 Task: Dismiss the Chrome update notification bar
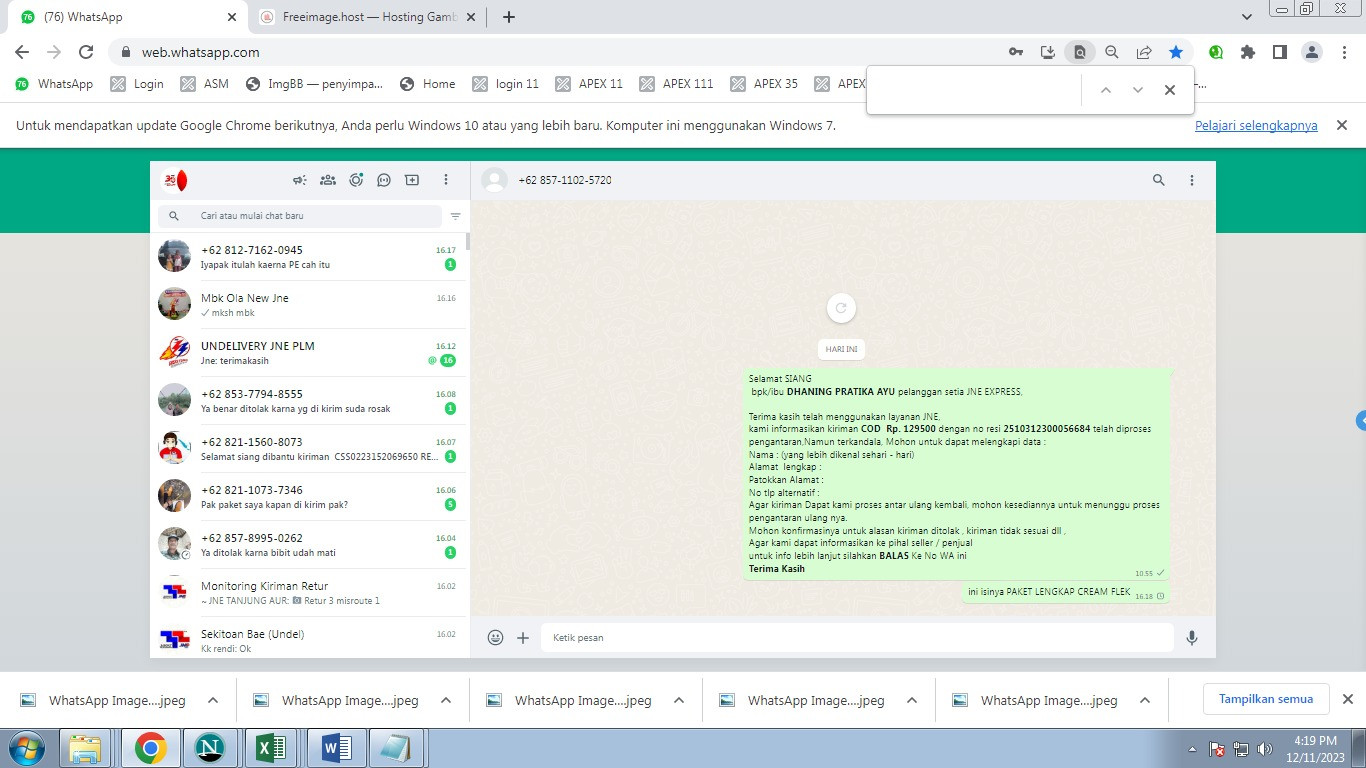click(1342, 126)
